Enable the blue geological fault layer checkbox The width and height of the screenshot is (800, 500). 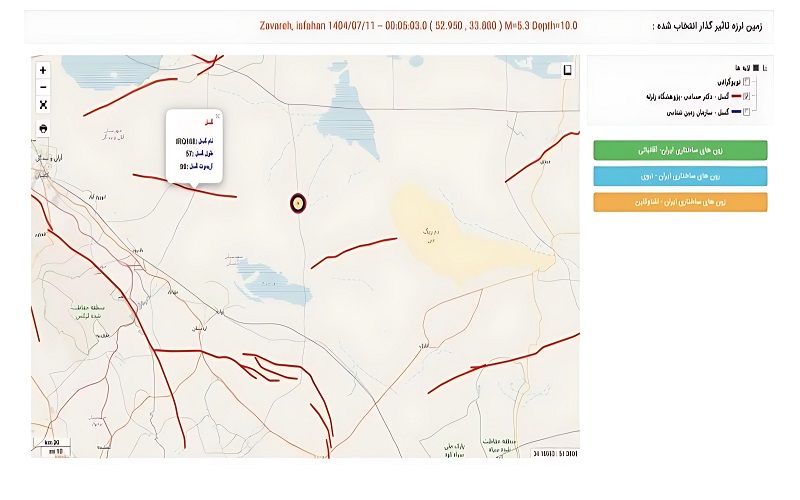746,113
